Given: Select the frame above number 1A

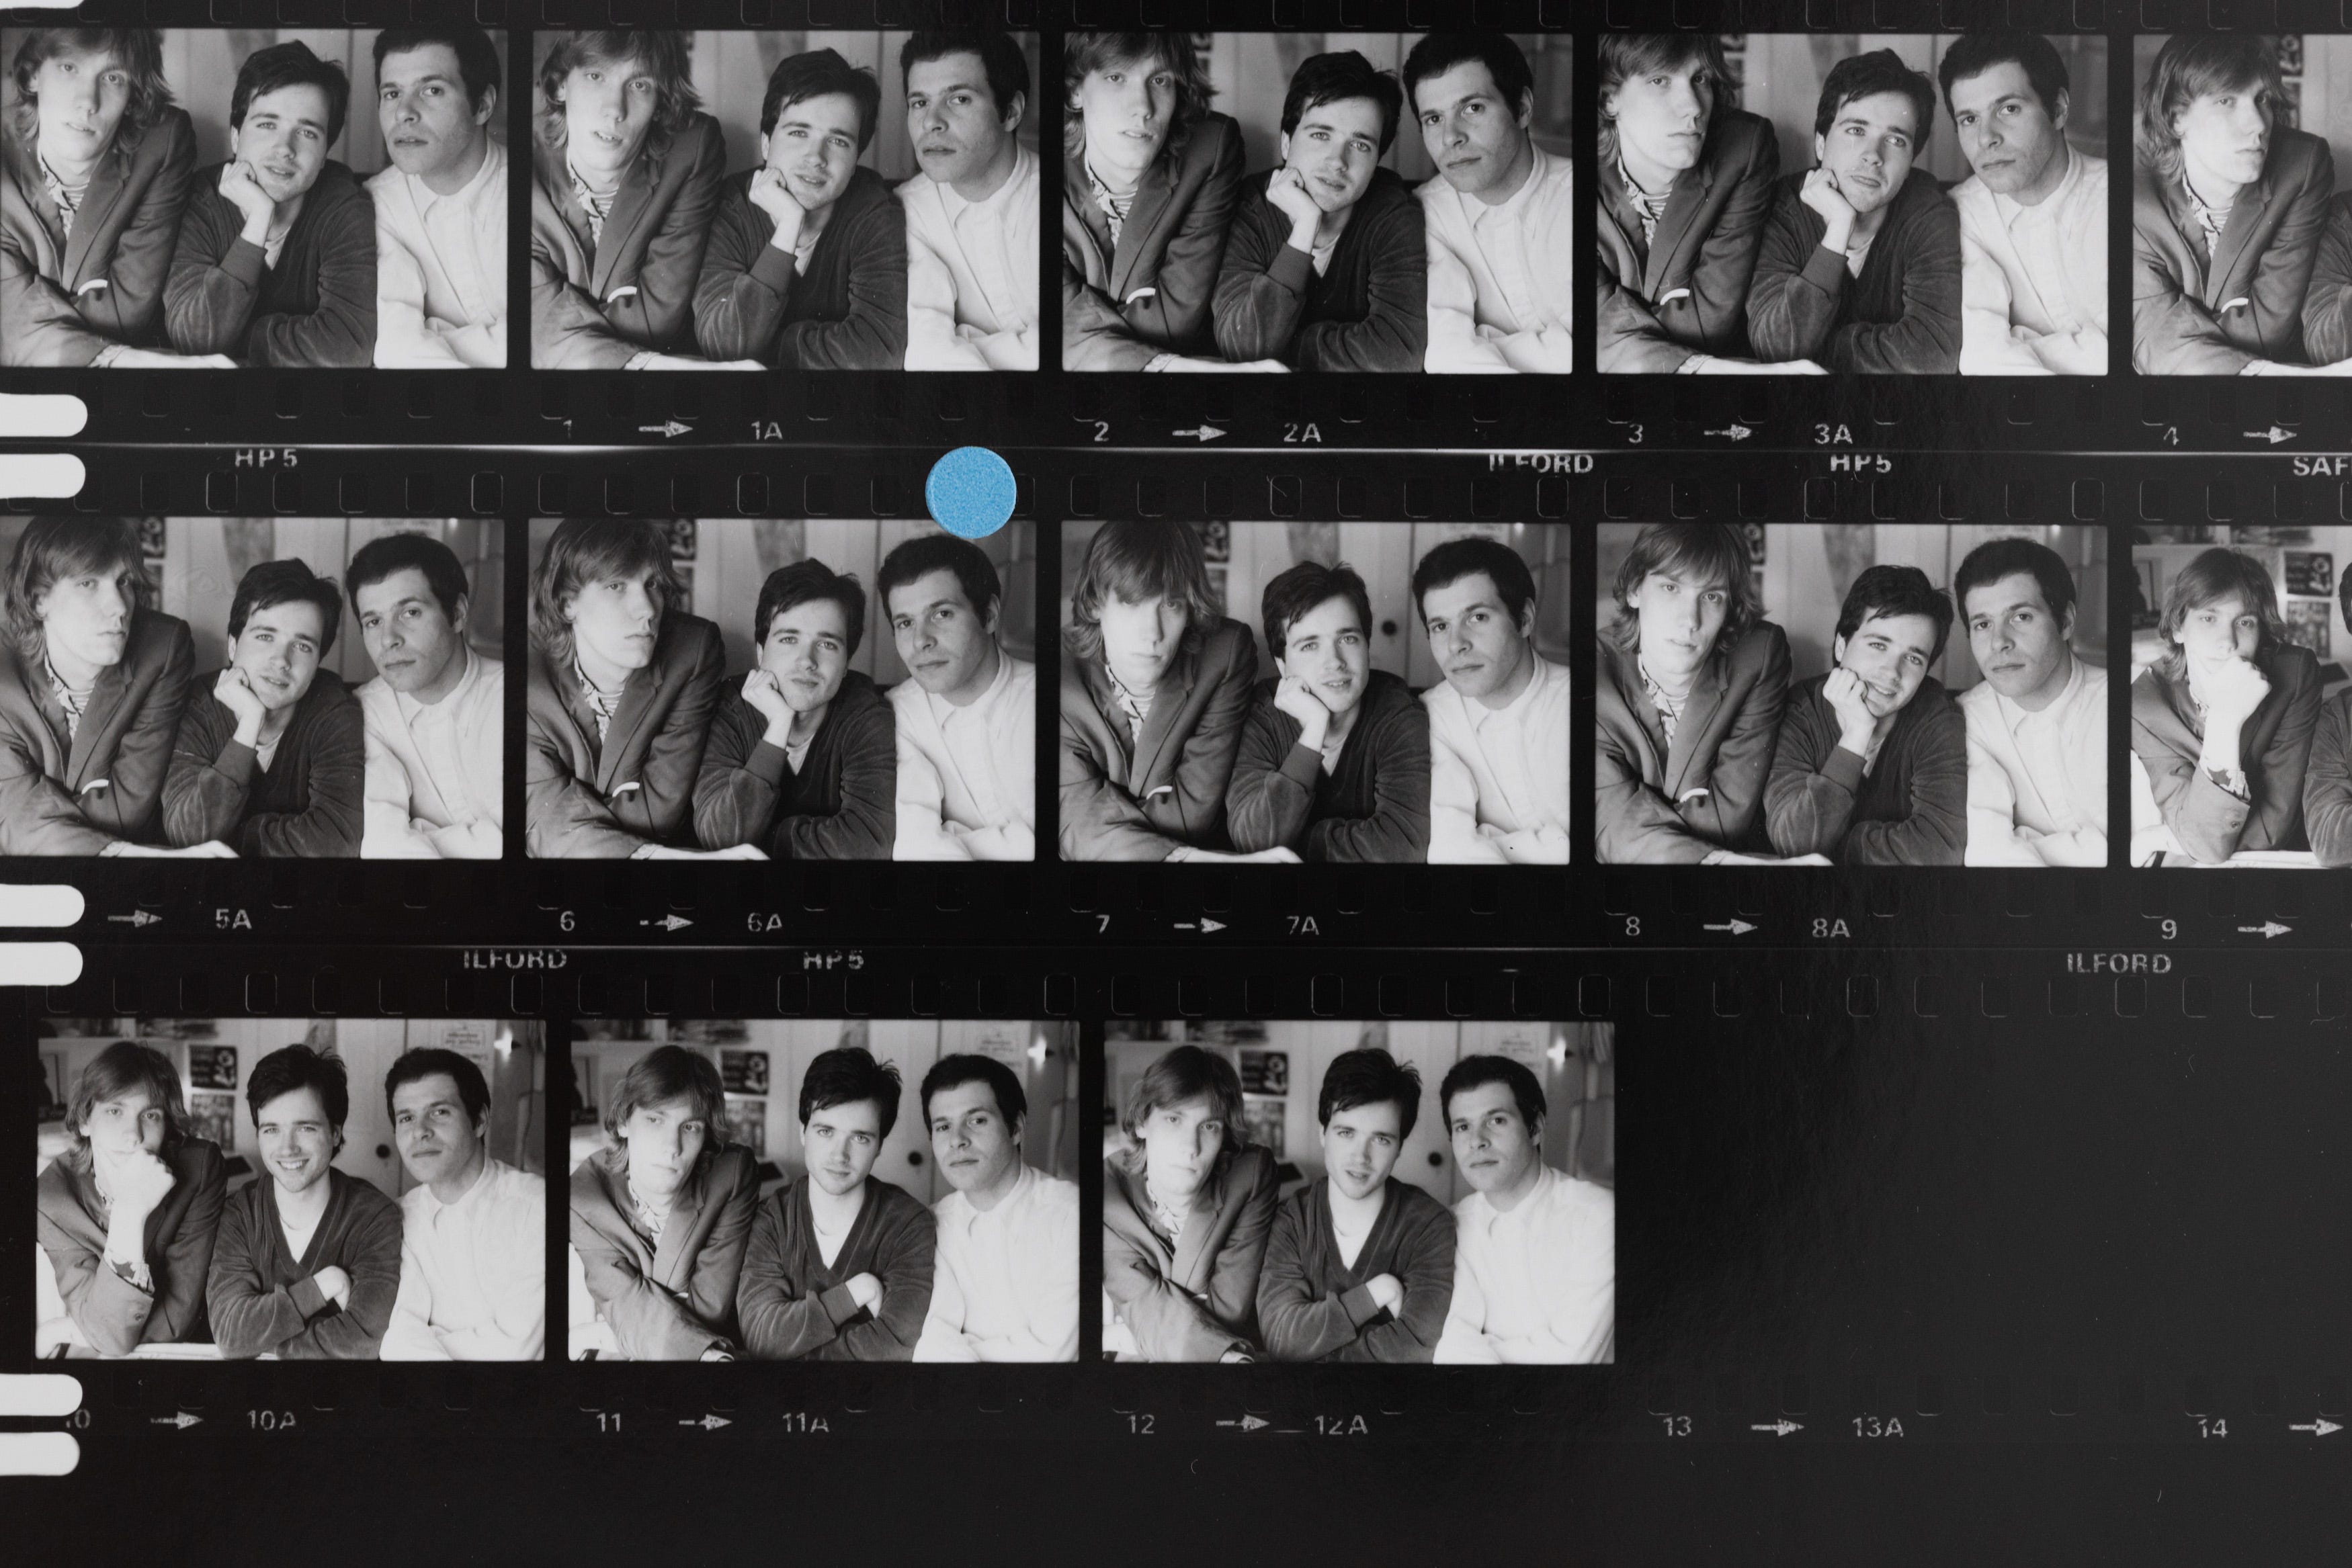Looking at the screenshot, I should pos(785,200).
